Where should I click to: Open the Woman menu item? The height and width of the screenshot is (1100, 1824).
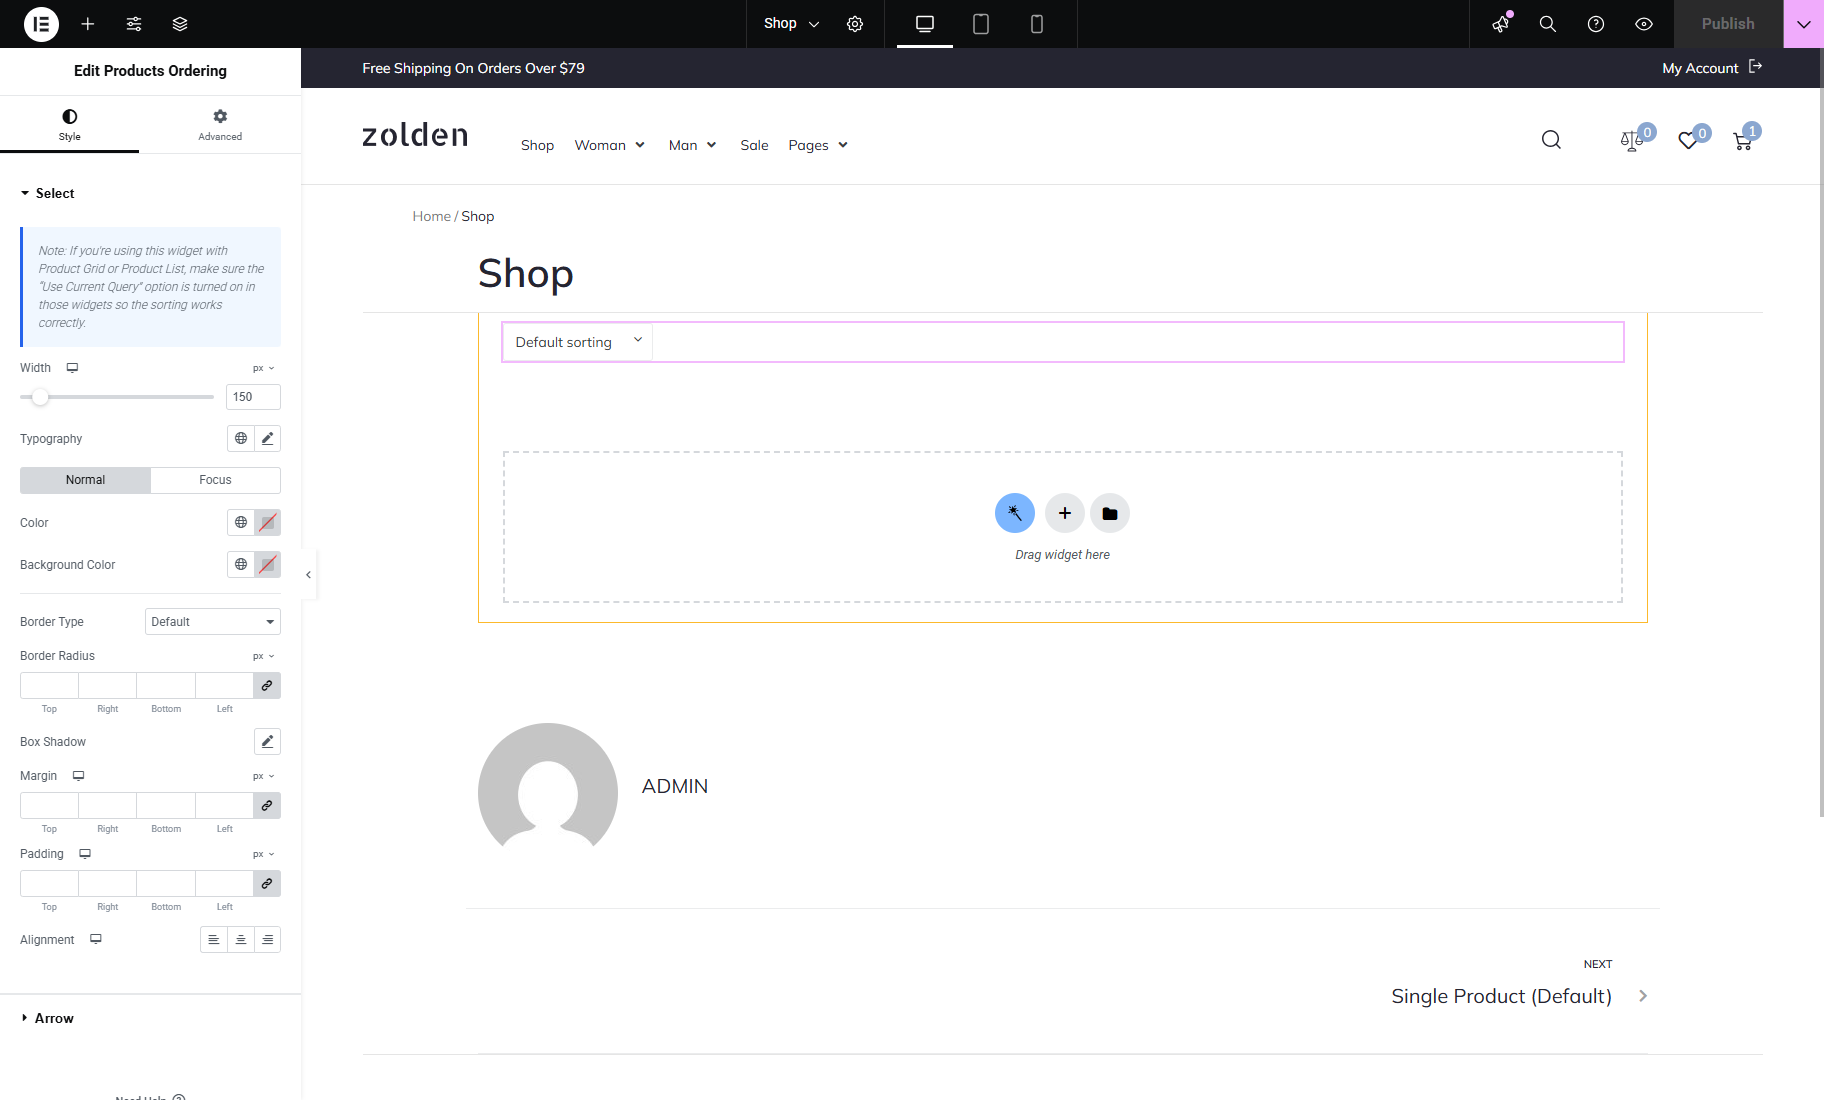pyautogui.click(x=609, y=145)
